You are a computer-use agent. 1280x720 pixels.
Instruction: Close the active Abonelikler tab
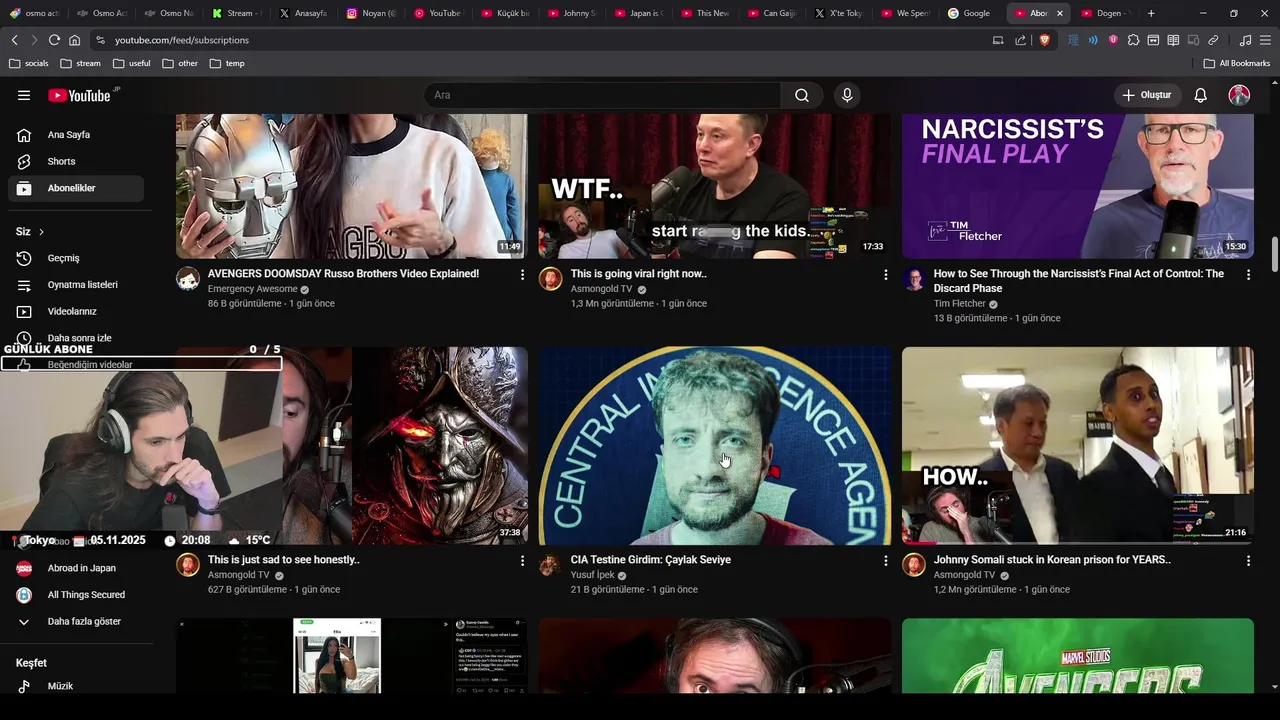point(1060,13)
